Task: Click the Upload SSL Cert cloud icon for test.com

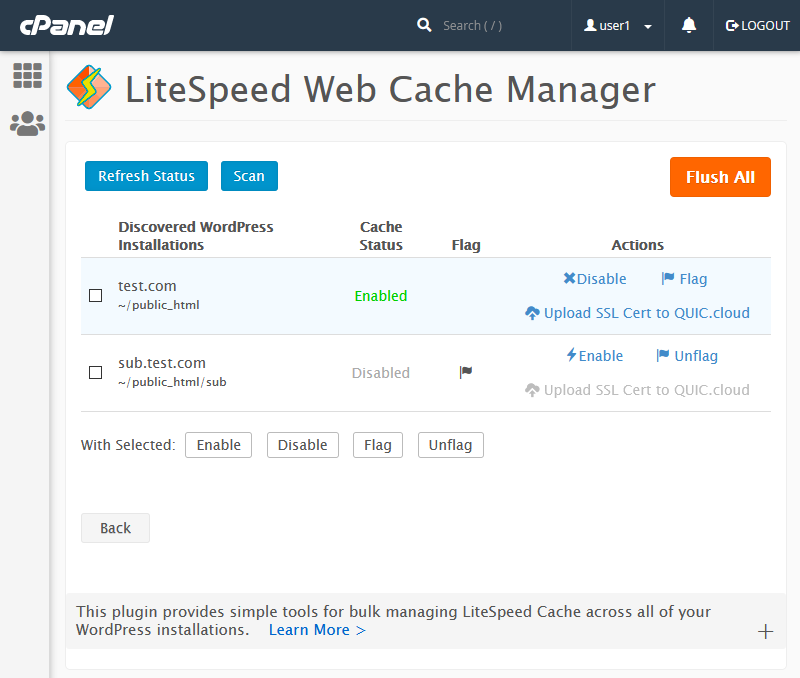Action: pos(532,313)
